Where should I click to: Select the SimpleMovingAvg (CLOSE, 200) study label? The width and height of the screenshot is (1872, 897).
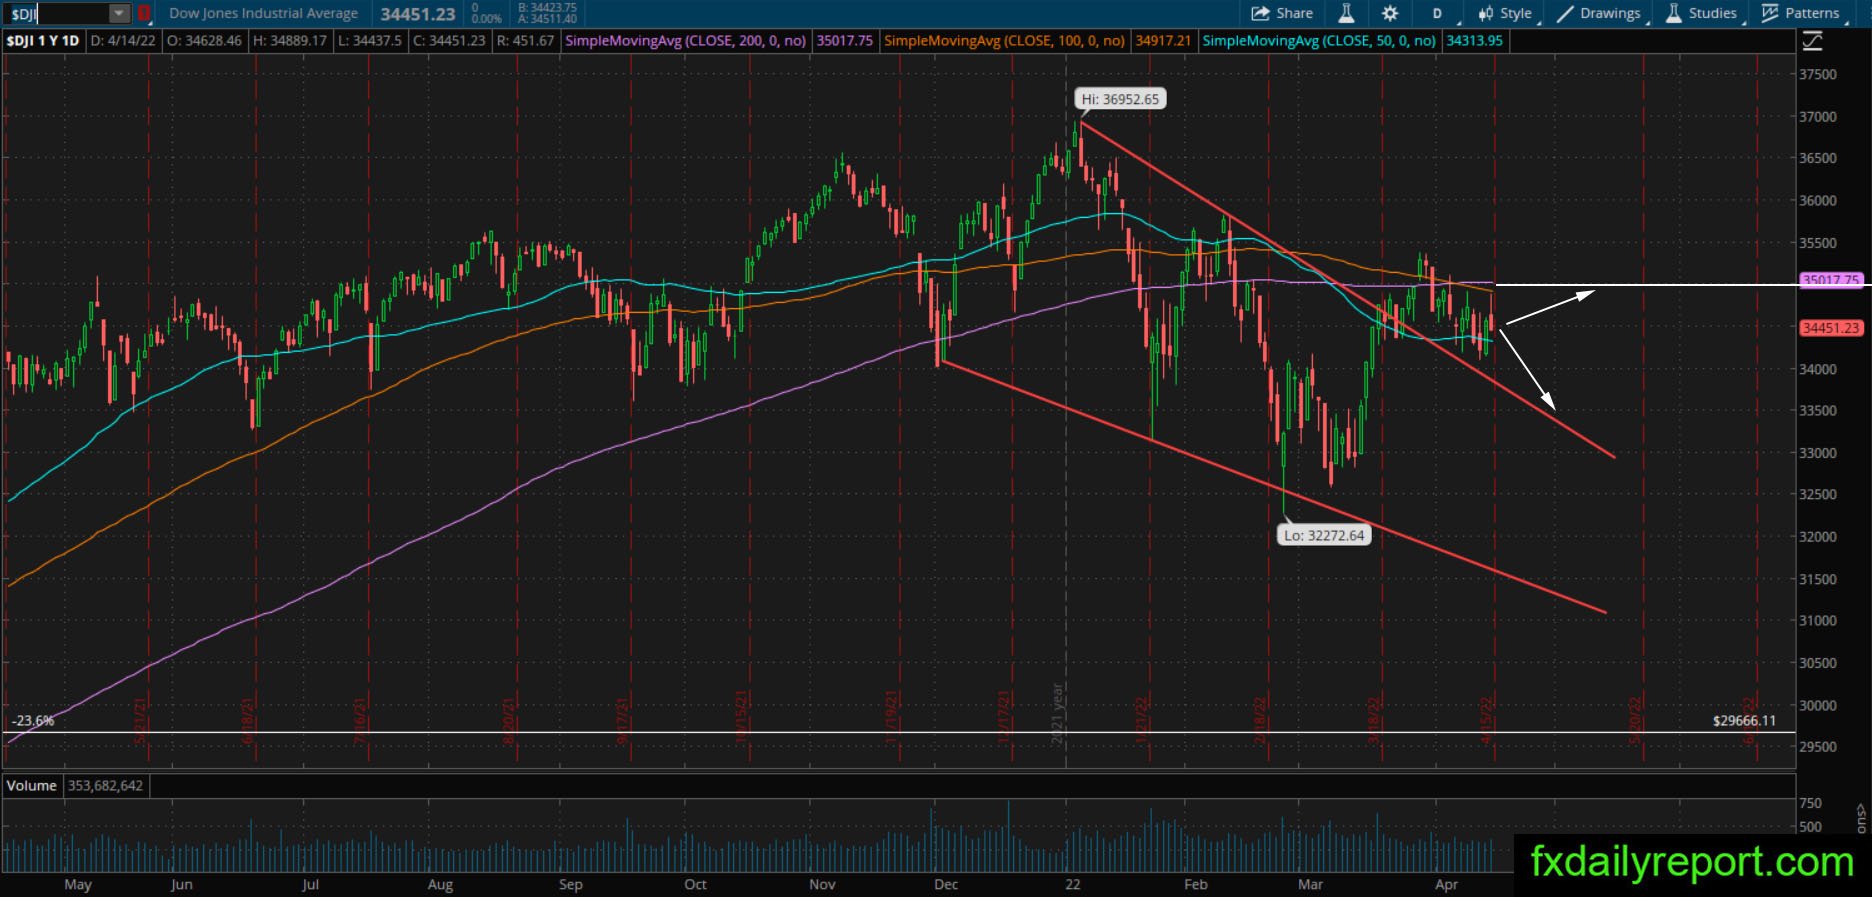pos(686,41)
